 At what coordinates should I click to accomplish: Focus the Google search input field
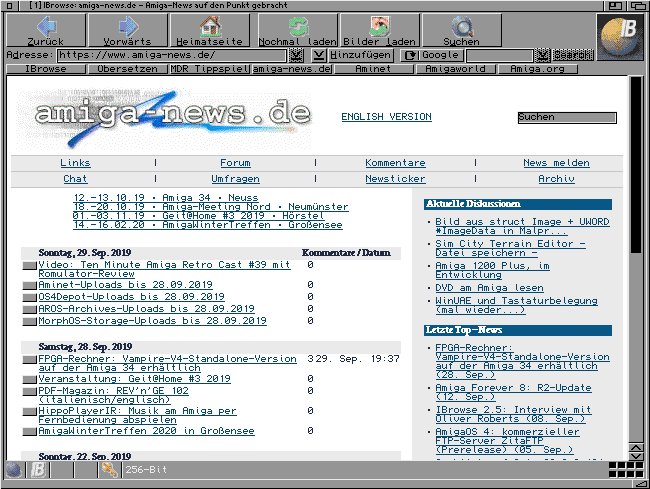pos(500,55)
